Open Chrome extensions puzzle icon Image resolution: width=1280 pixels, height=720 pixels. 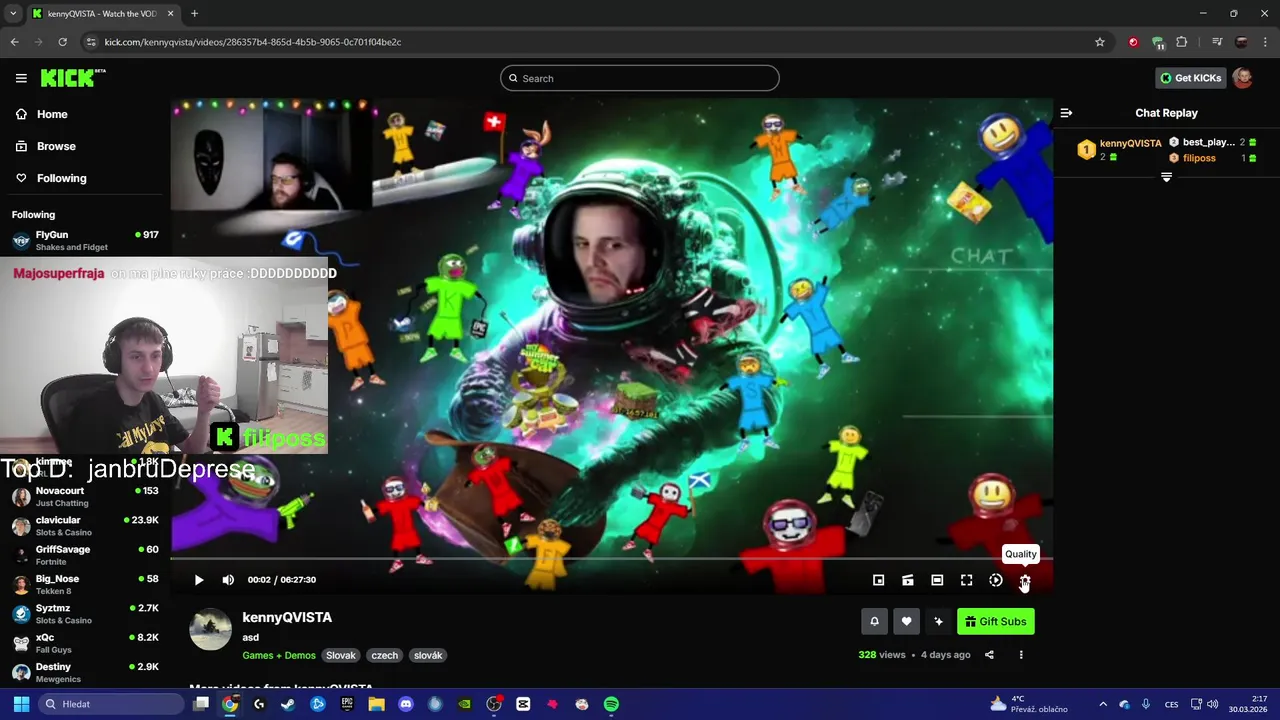tap(1182, 42)
